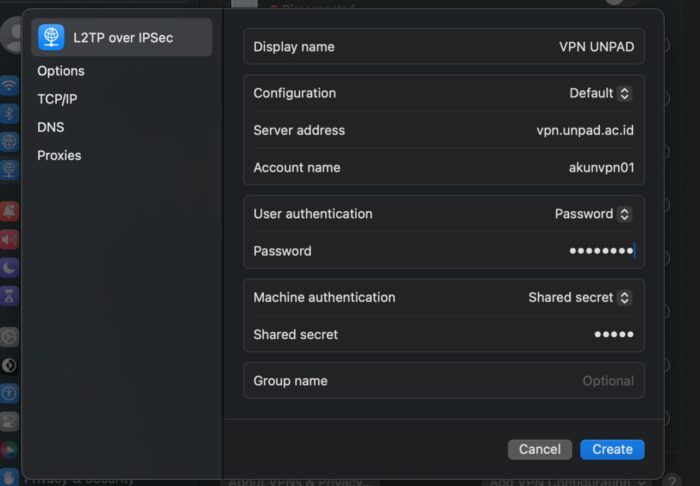Open the DNS section

50,127
